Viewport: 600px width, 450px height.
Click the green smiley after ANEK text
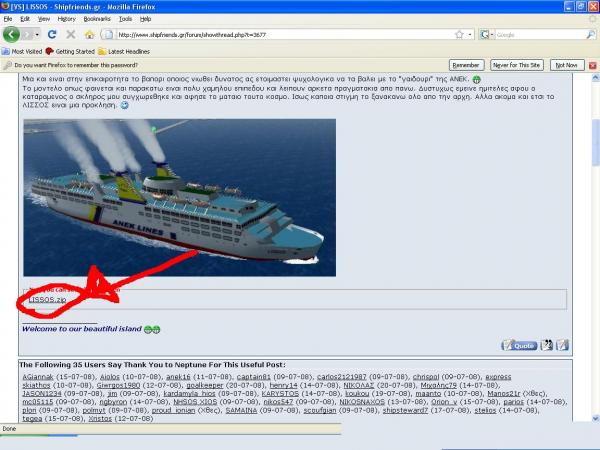[x=476, y=80]
